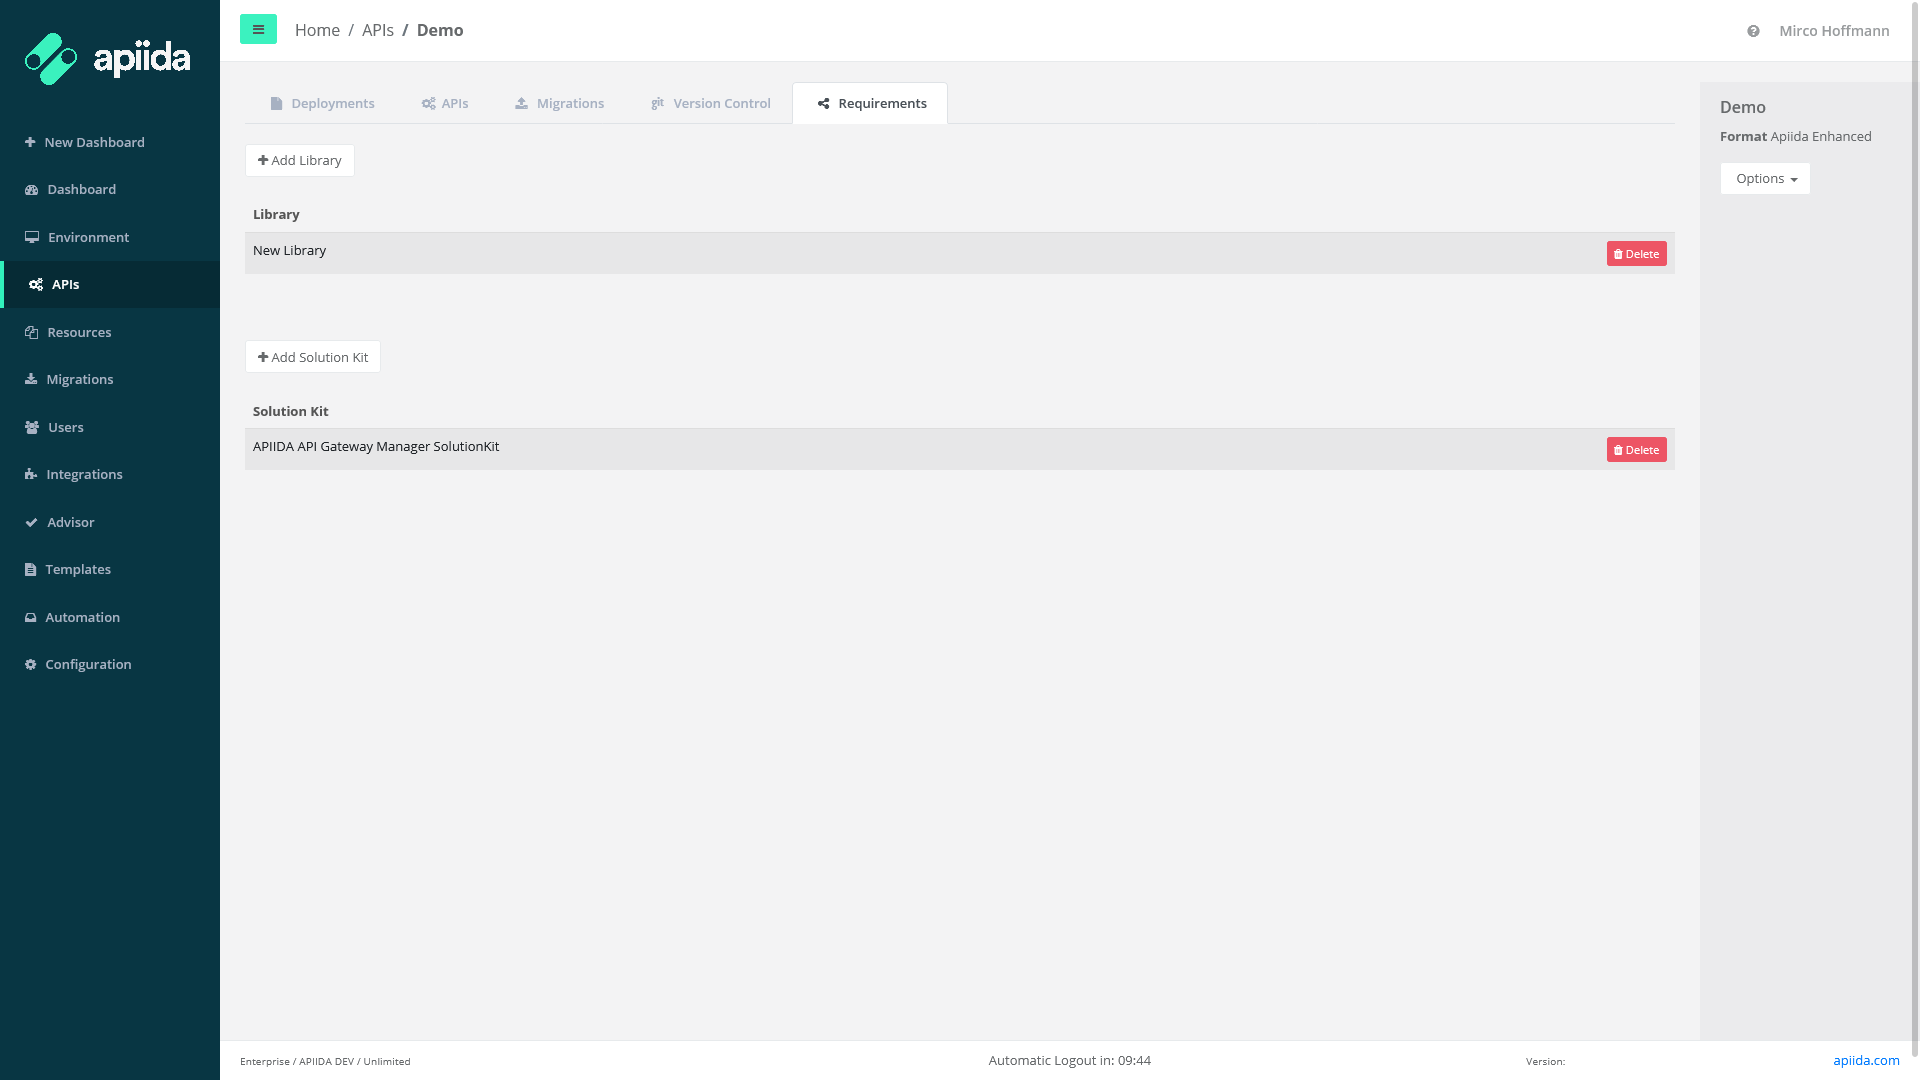The image size is (1920, 1080).
Task: Click the help question mark icon
Action: 1753,31
